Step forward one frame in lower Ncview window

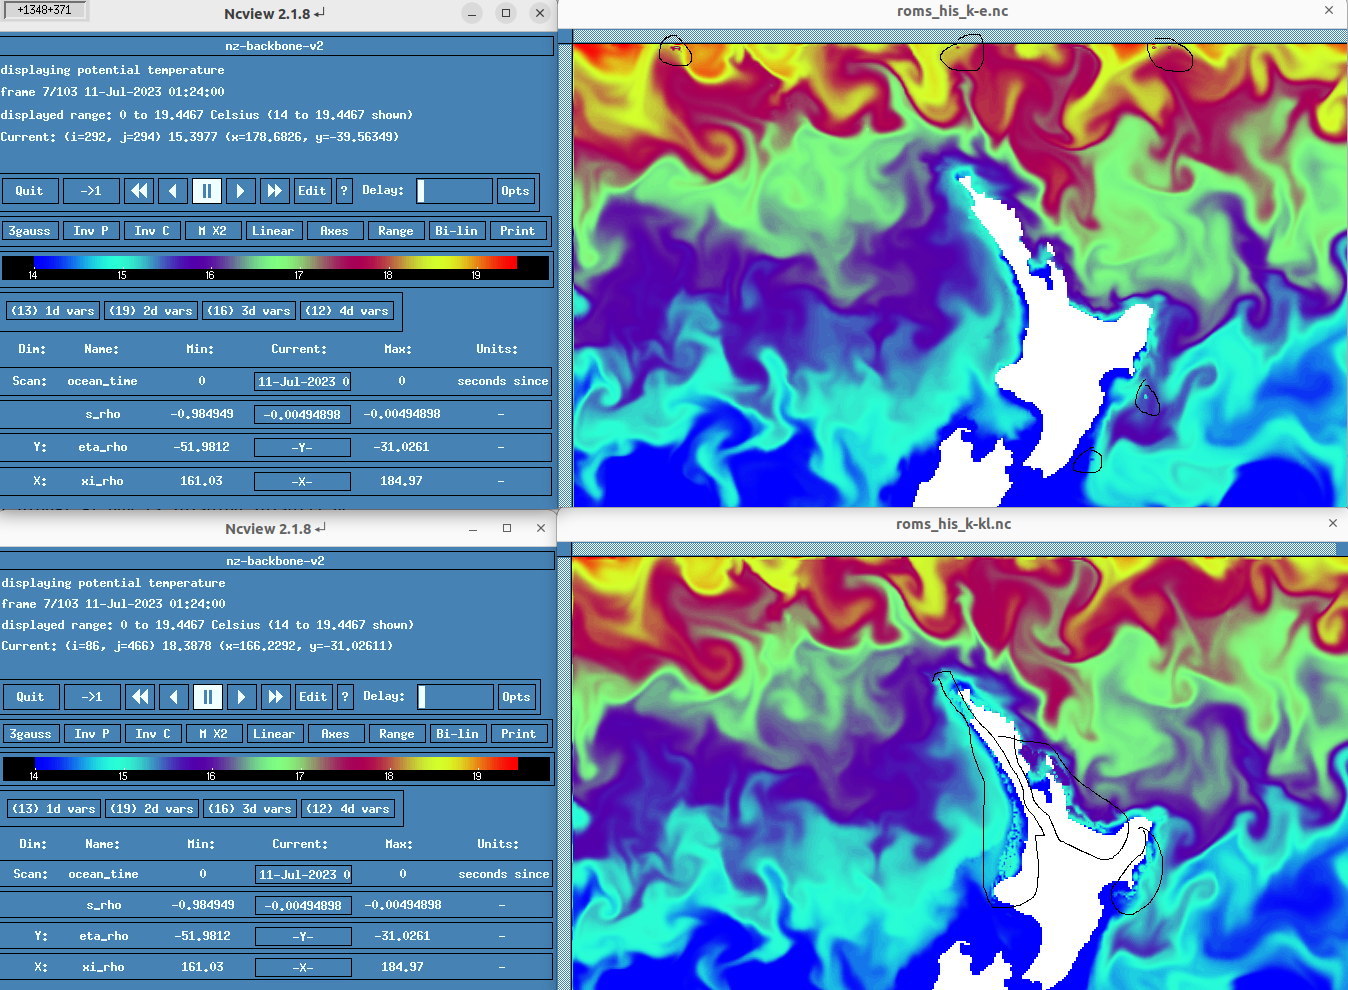click(241, 697)
